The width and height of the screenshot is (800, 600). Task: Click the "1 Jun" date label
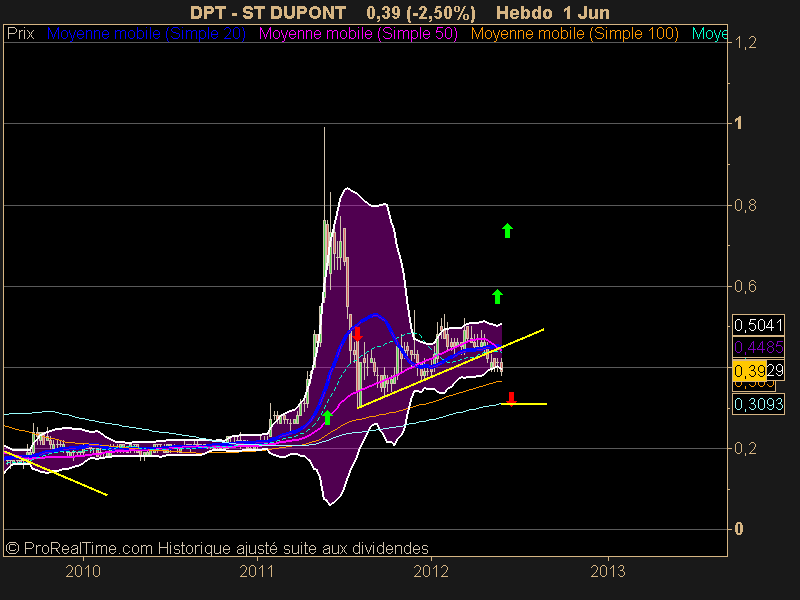click(x=587, y=12)
